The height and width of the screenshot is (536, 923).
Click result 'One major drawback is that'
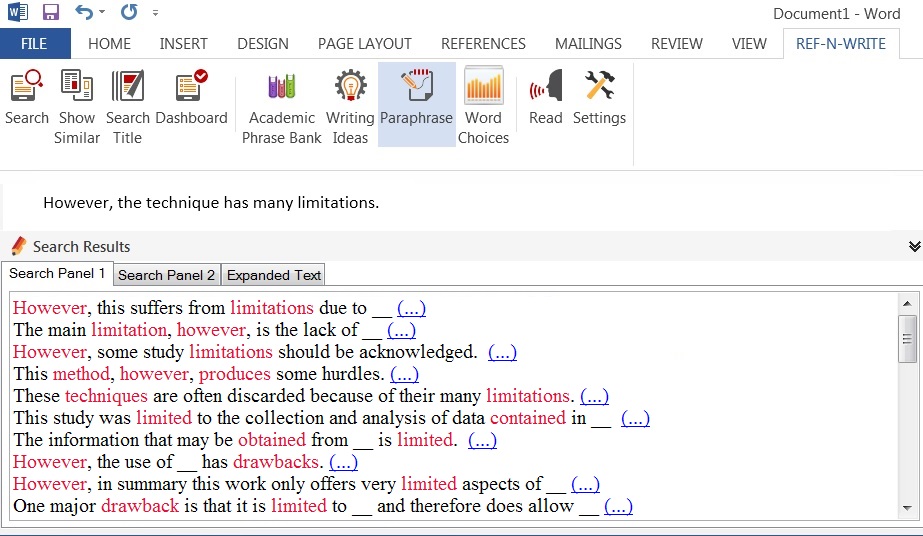pyautogui.click(x=306, y=506)
